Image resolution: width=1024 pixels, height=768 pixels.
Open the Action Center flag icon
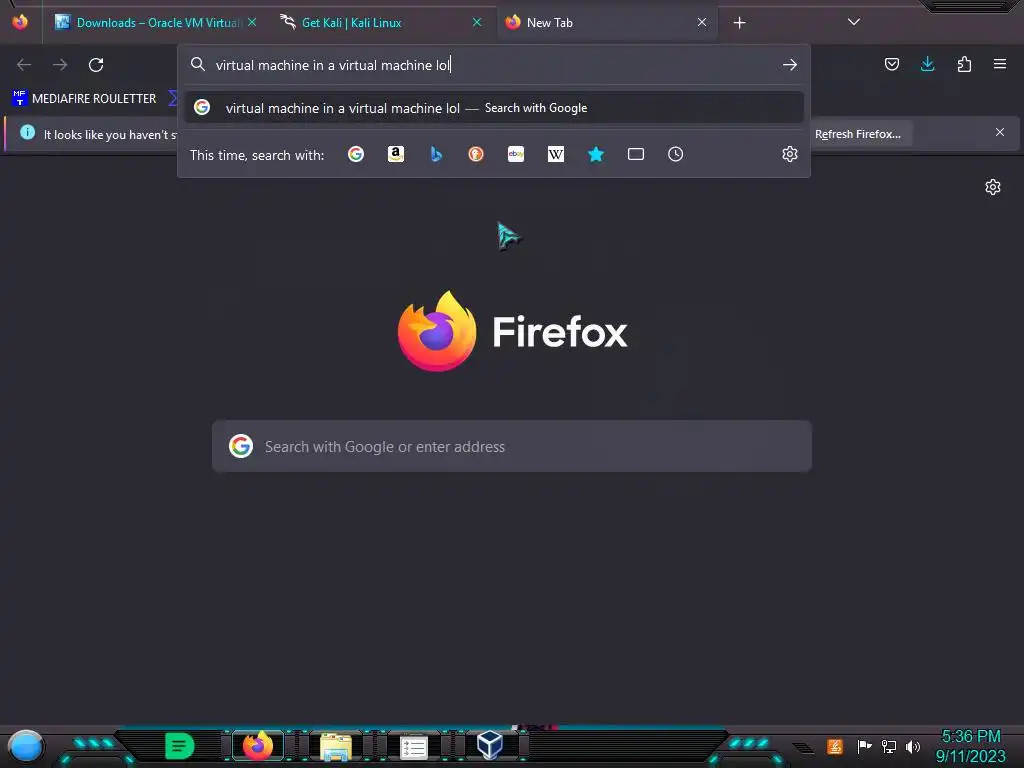[865, 746]
